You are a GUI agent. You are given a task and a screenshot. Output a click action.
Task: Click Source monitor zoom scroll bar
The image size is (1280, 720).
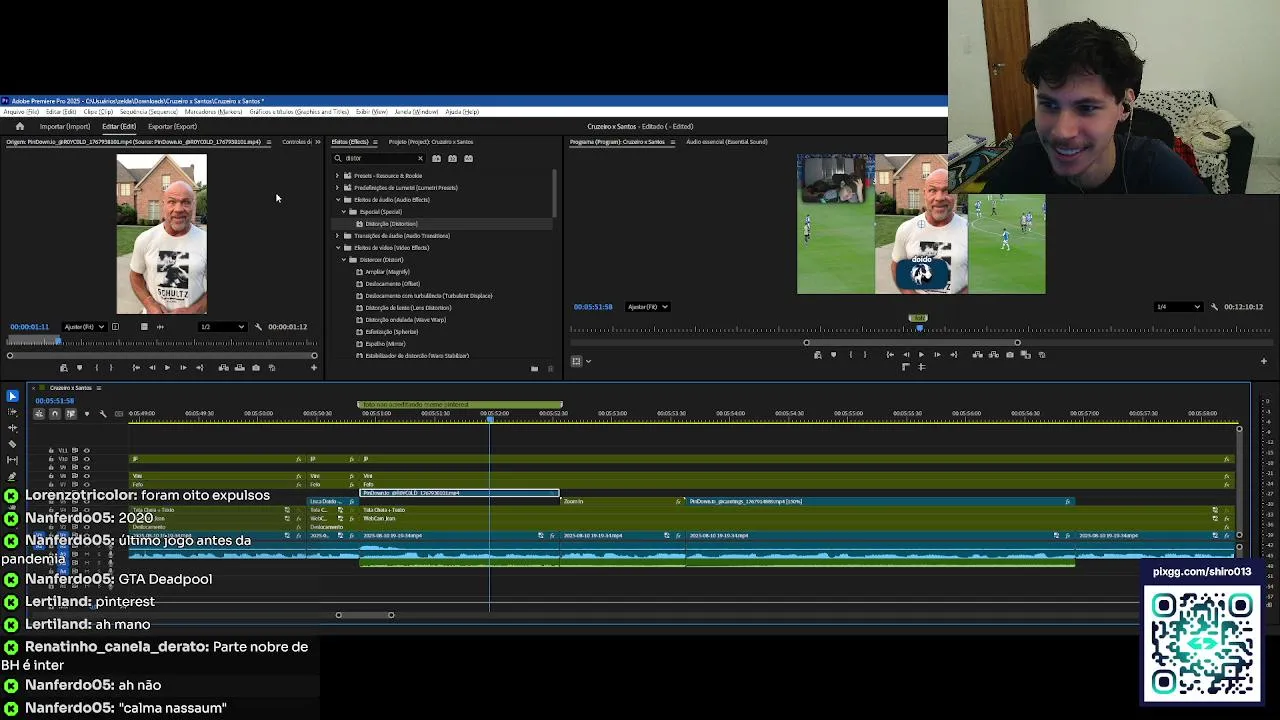[x=162, y=355]
